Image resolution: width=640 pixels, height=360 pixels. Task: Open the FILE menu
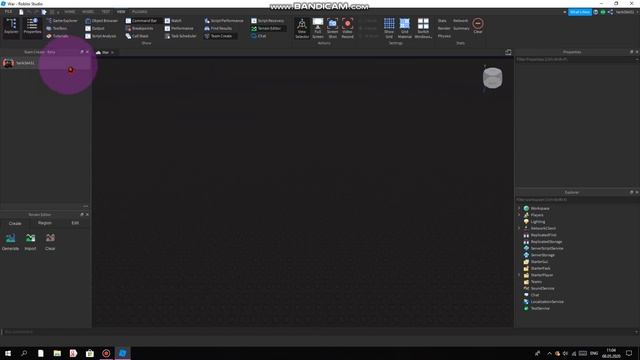[8, 12]
